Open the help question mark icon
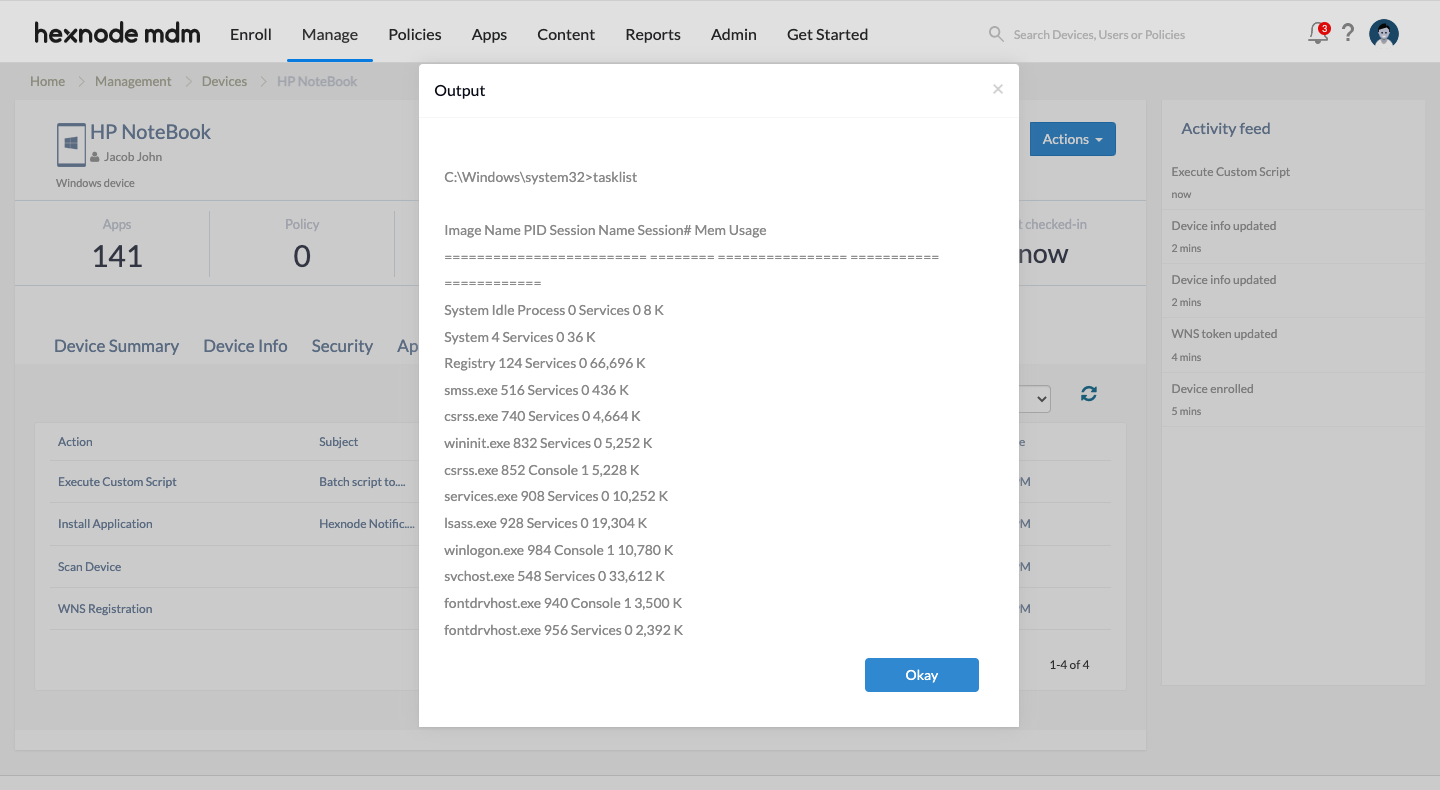Screen dimensions: 1440x790 [x=1348, y=33]
